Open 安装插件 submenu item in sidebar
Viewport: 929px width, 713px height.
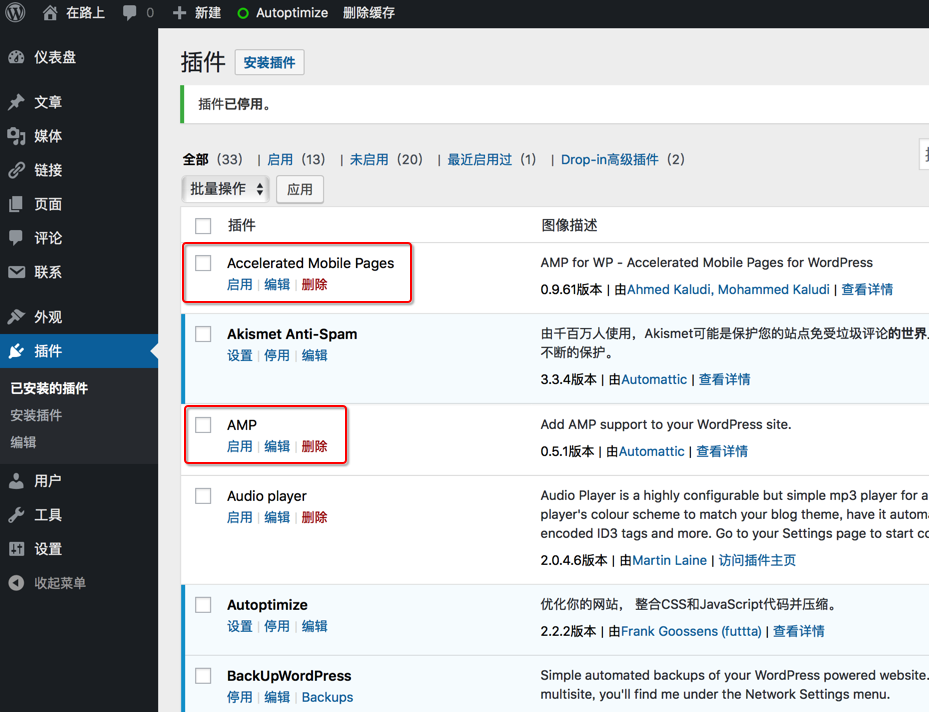[x=36, y=415]
